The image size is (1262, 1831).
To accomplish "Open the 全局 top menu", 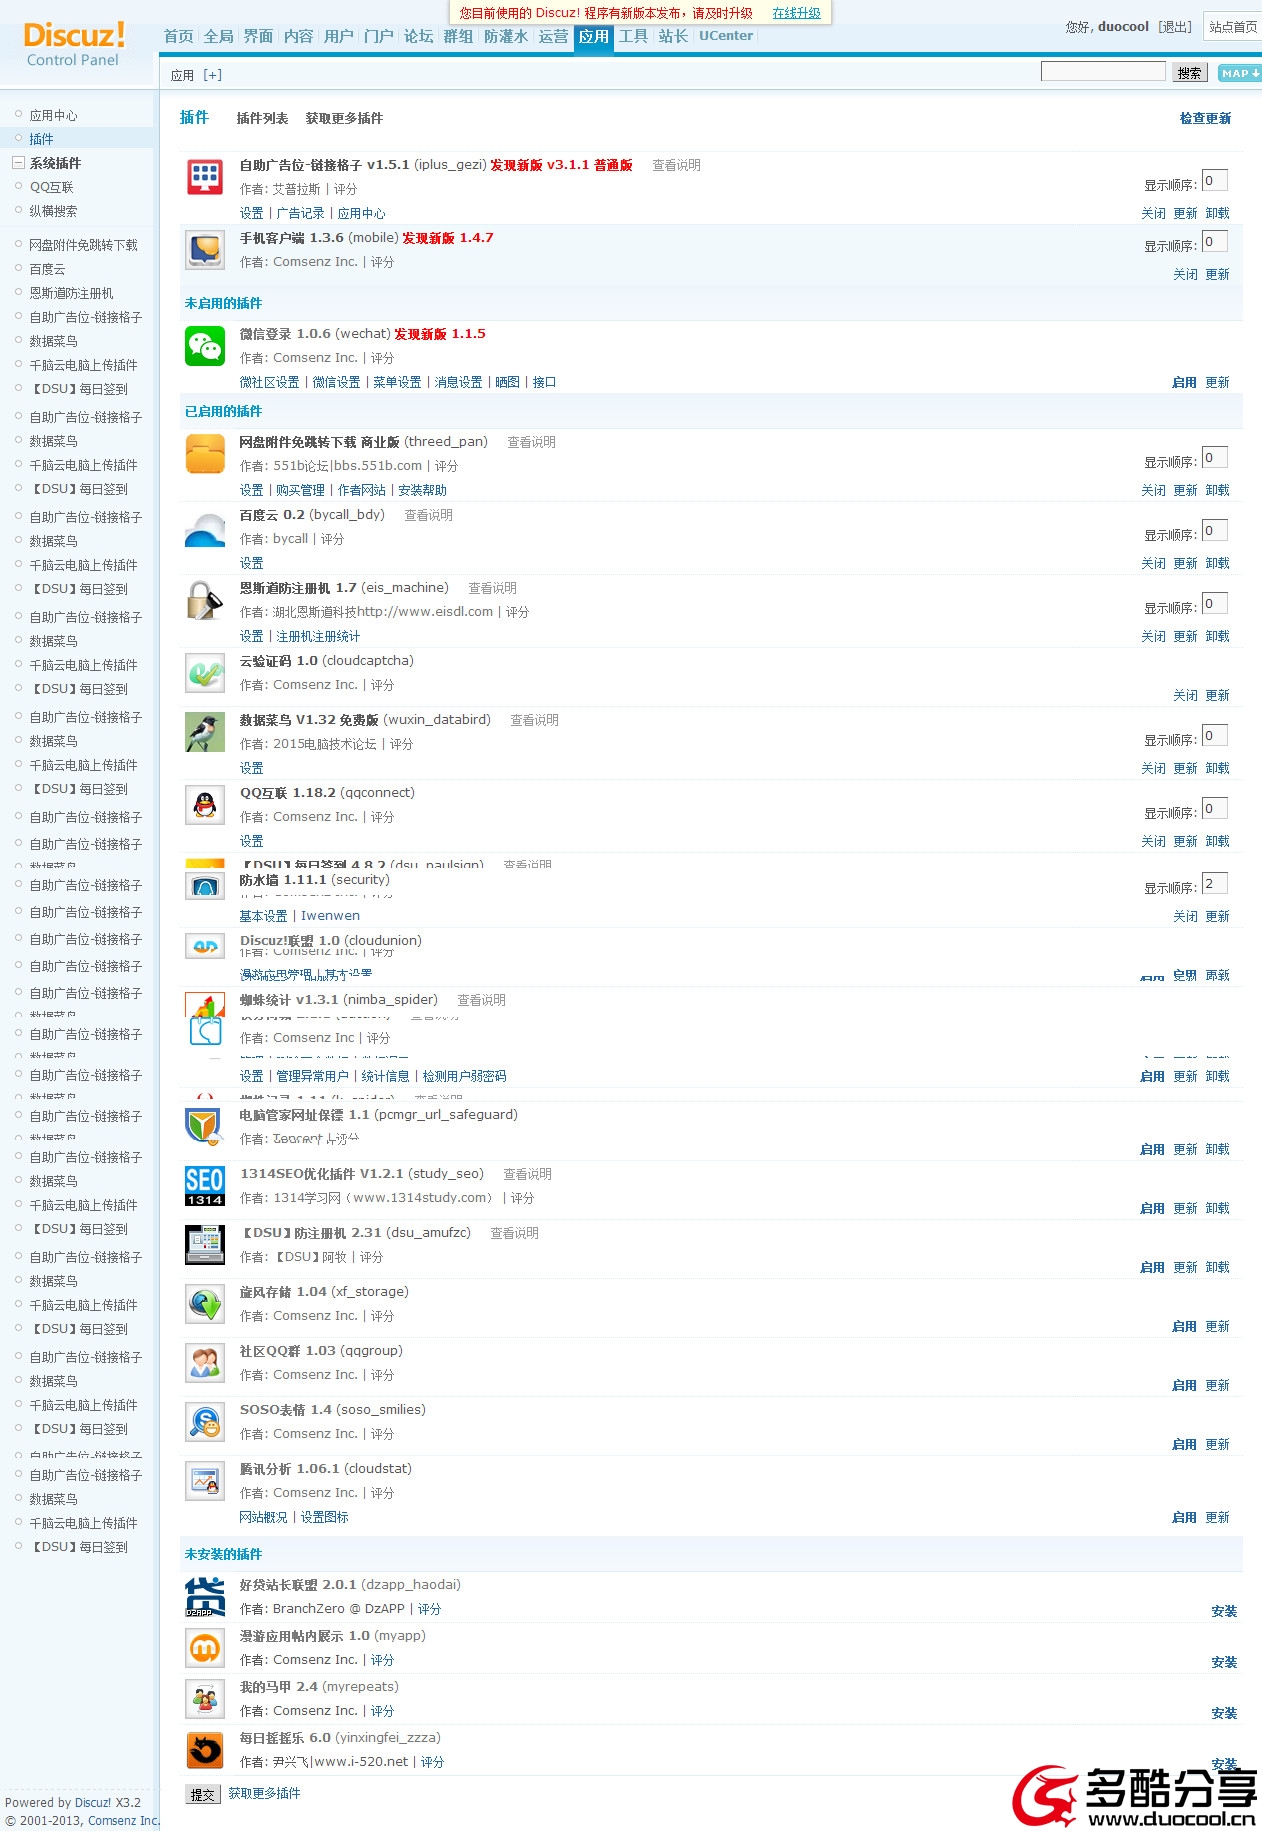I will coord(219,36).
